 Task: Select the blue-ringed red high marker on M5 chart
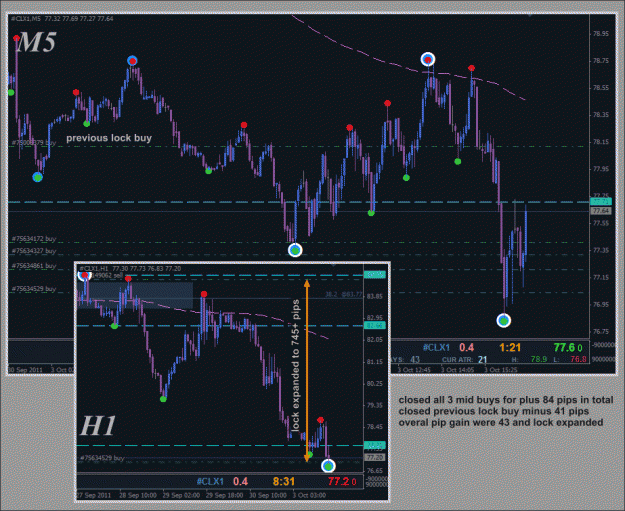[132, 61]
